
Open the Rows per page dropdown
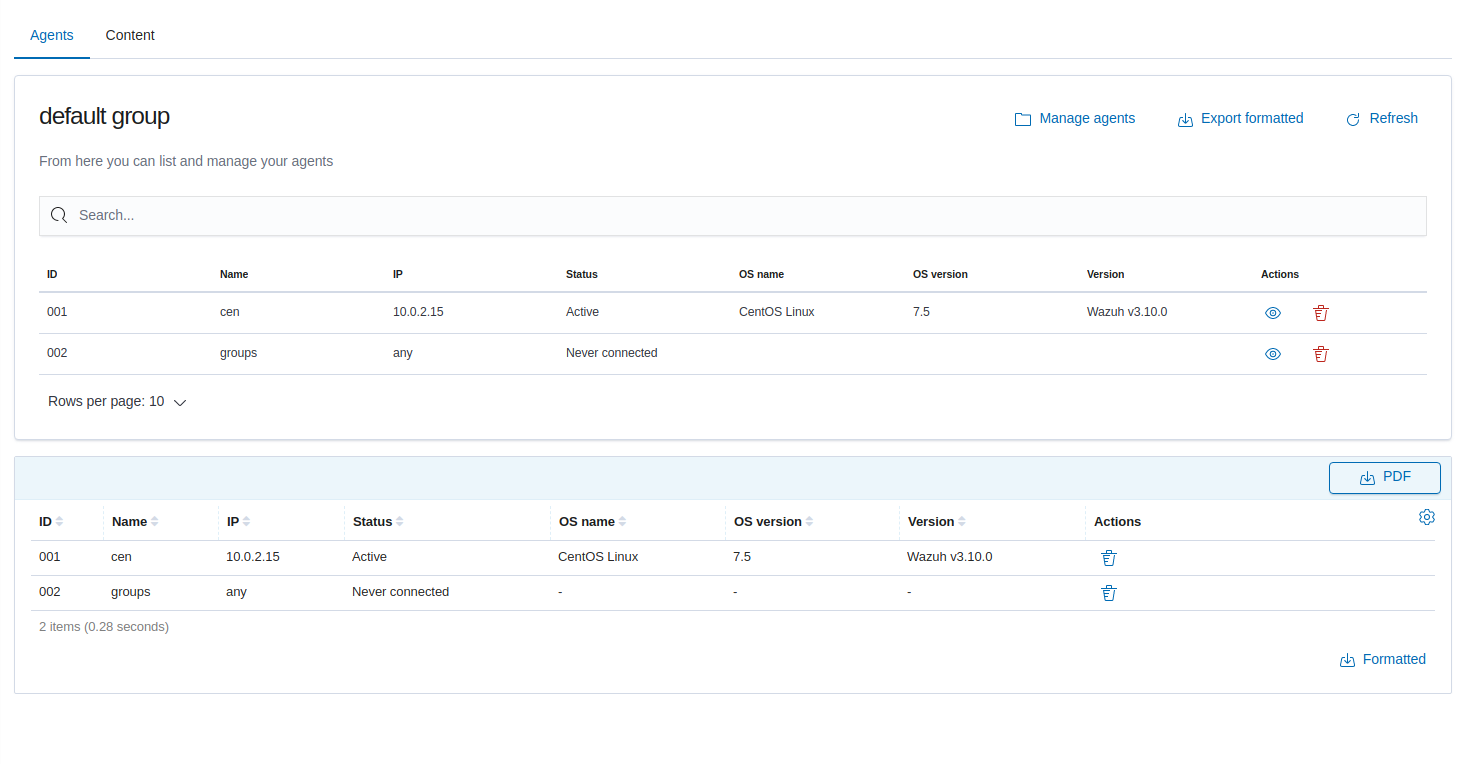point(117,401)
